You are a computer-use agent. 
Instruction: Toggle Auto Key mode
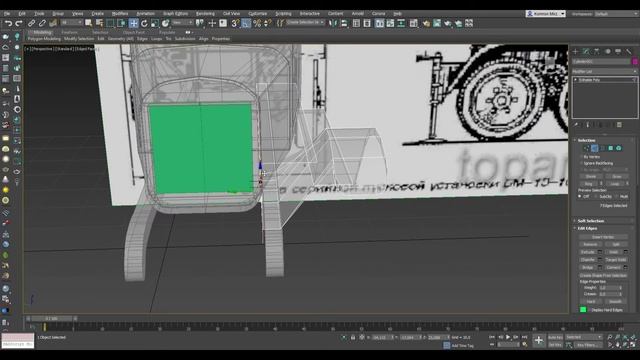(555, 338)
